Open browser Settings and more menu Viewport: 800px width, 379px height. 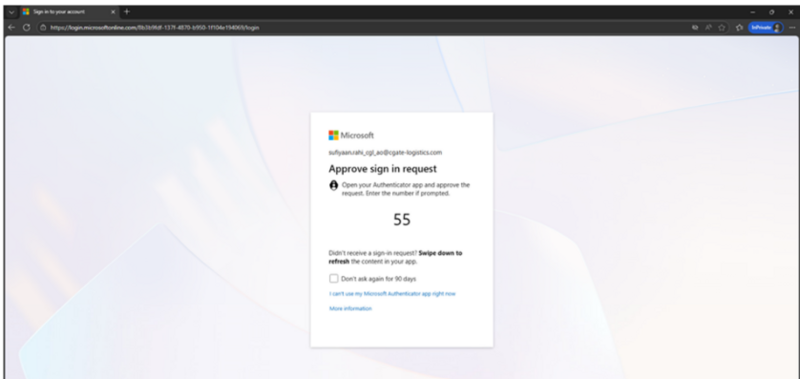(792, 28)
